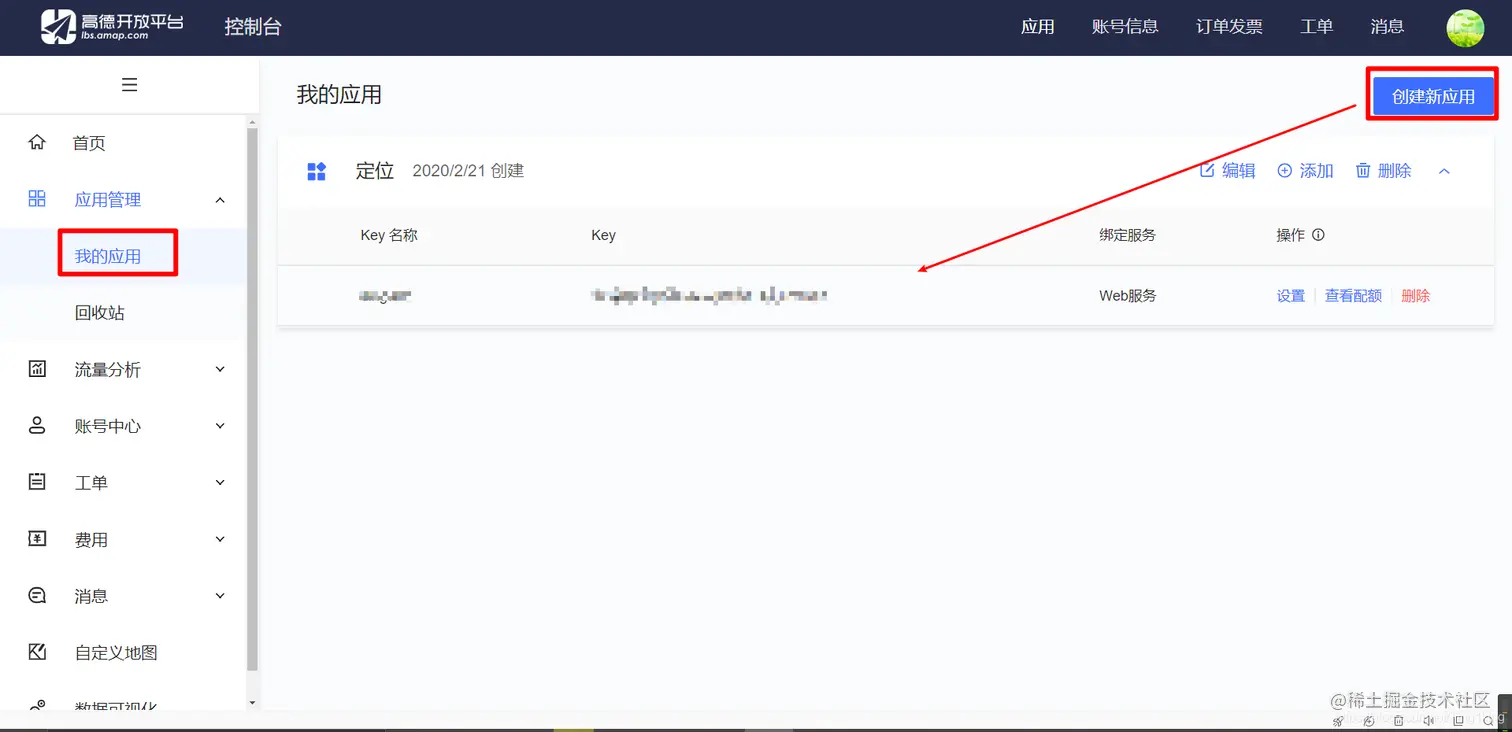Click the 绑定服务 column header
1512x732 pixels.
[x=1127, y=235]
